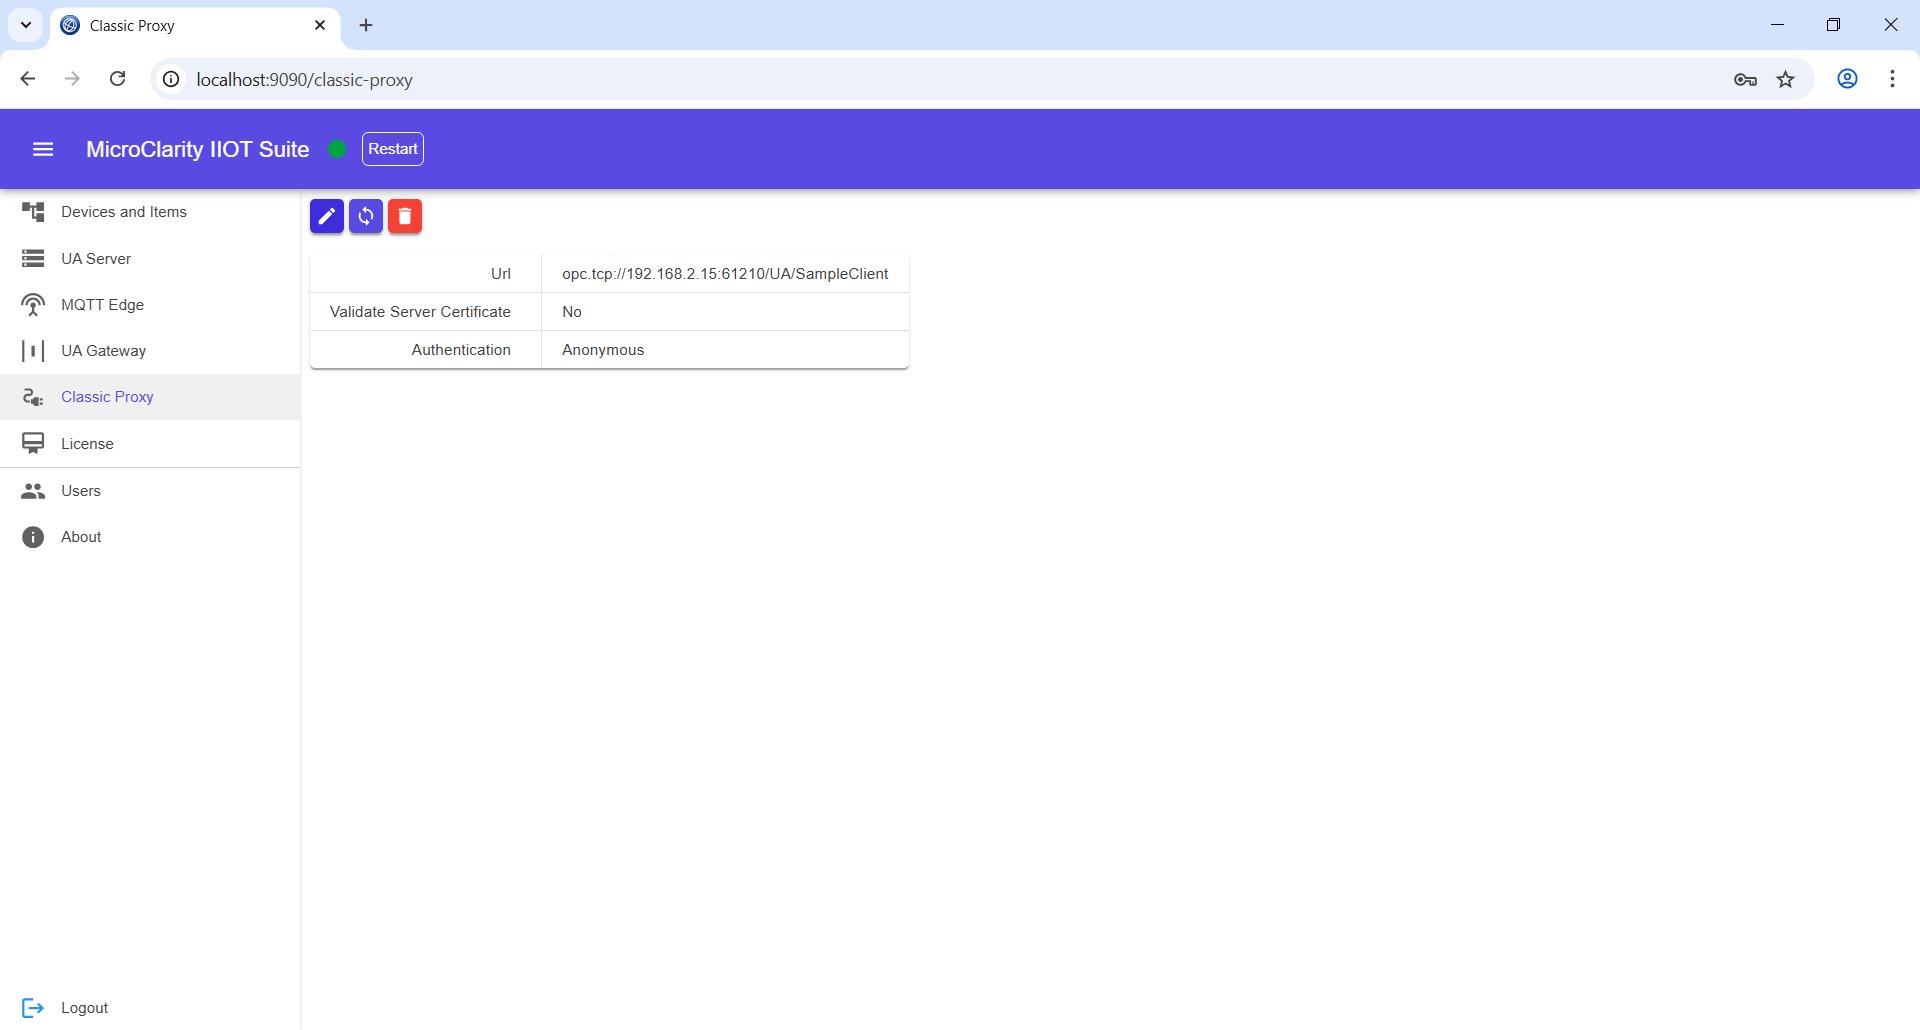Select the License card icon

pos(34,443)
